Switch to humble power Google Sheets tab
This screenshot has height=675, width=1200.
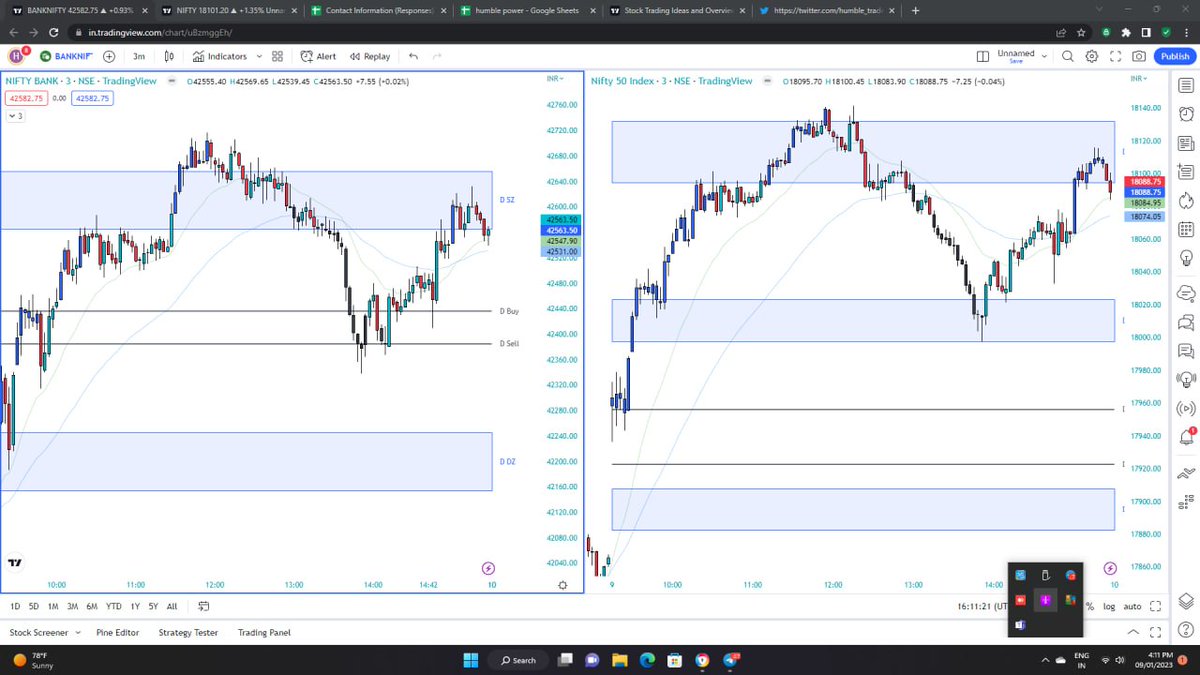pos(529,10)
